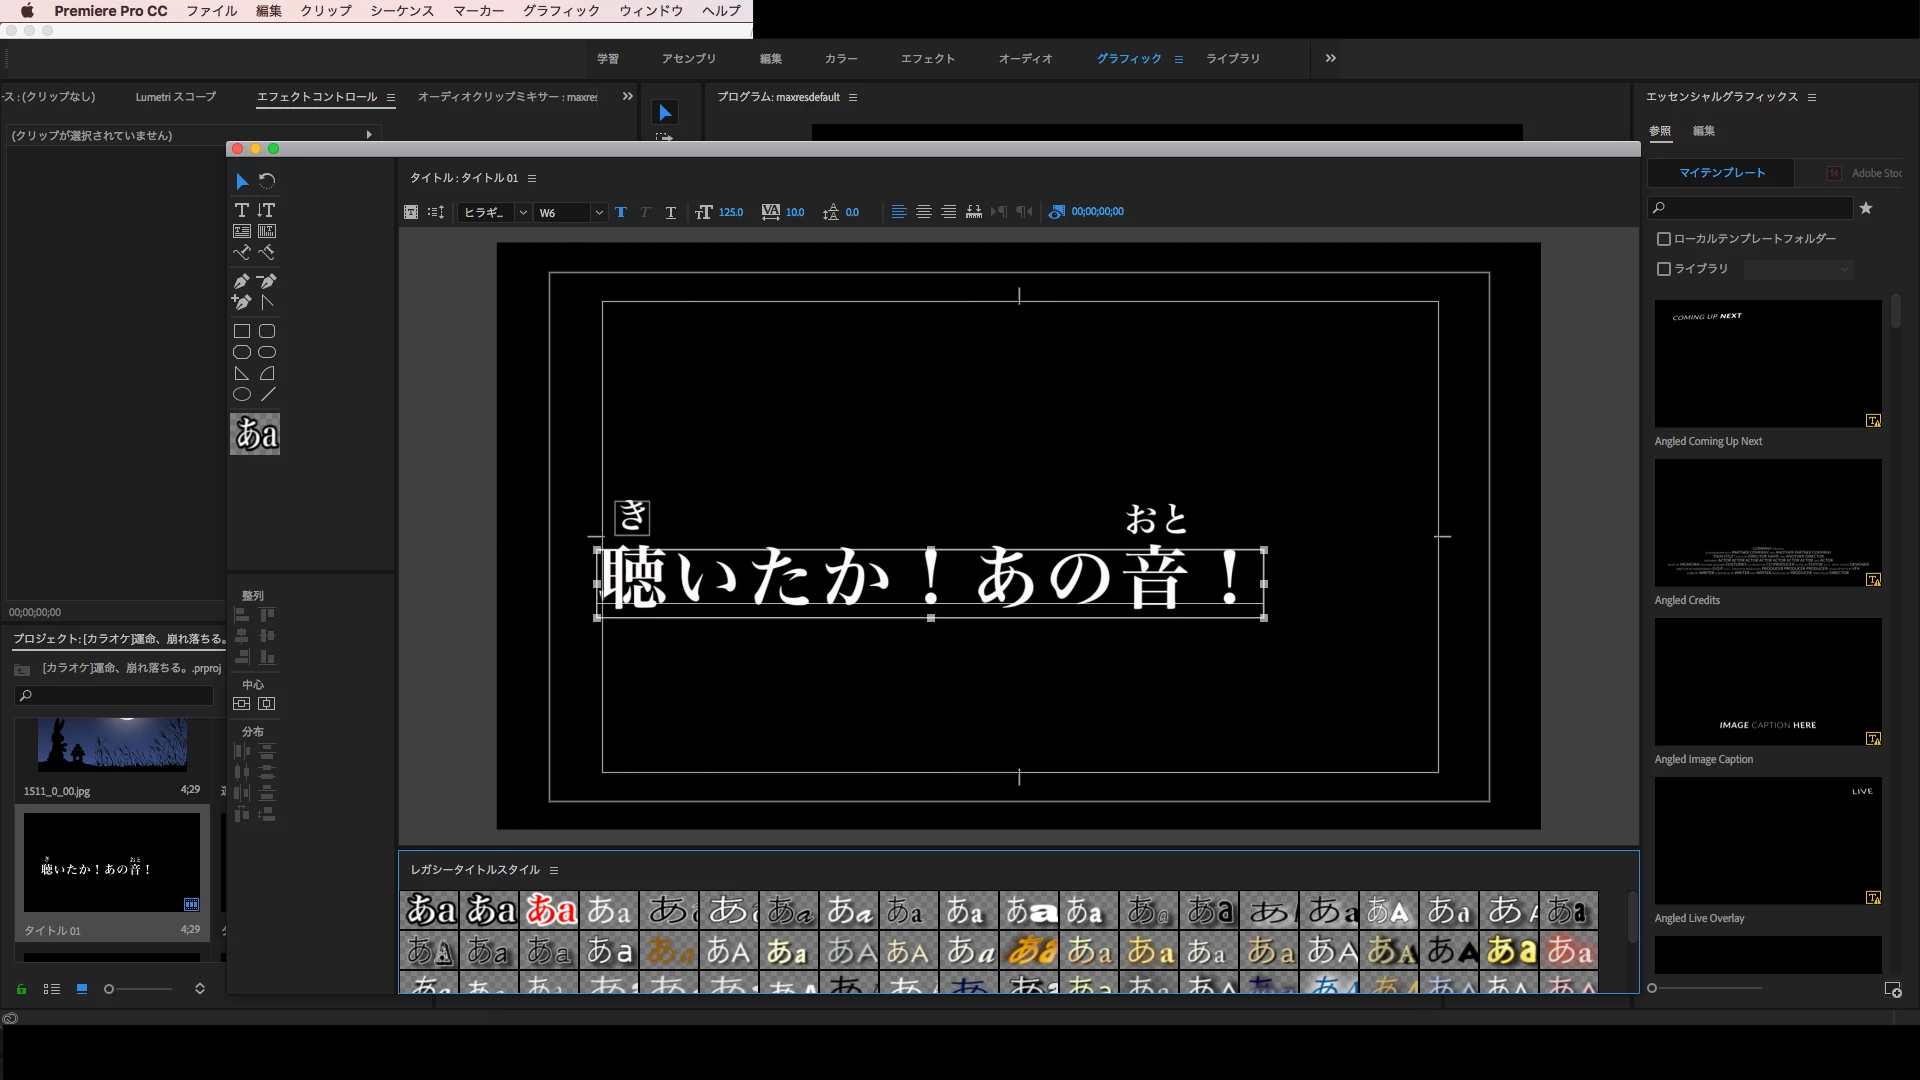Select the Convert Anchor Point tool
This screenshot has height=1080, width=1920.
266,302
